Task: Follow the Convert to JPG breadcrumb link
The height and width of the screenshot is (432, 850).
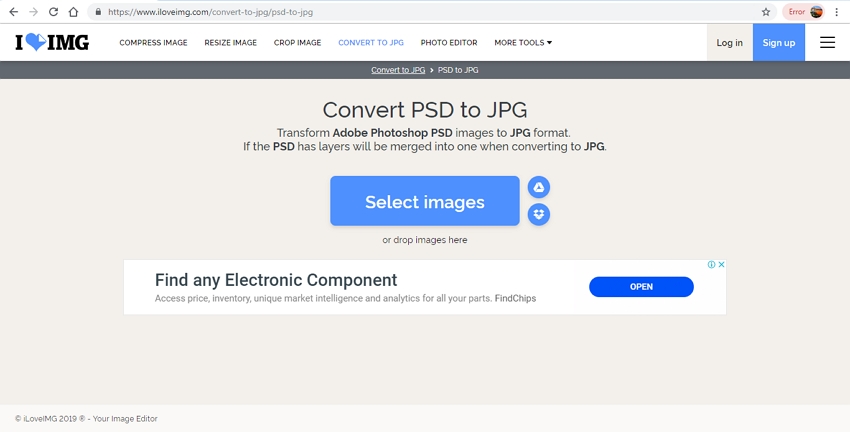Action: coord(398,70)
